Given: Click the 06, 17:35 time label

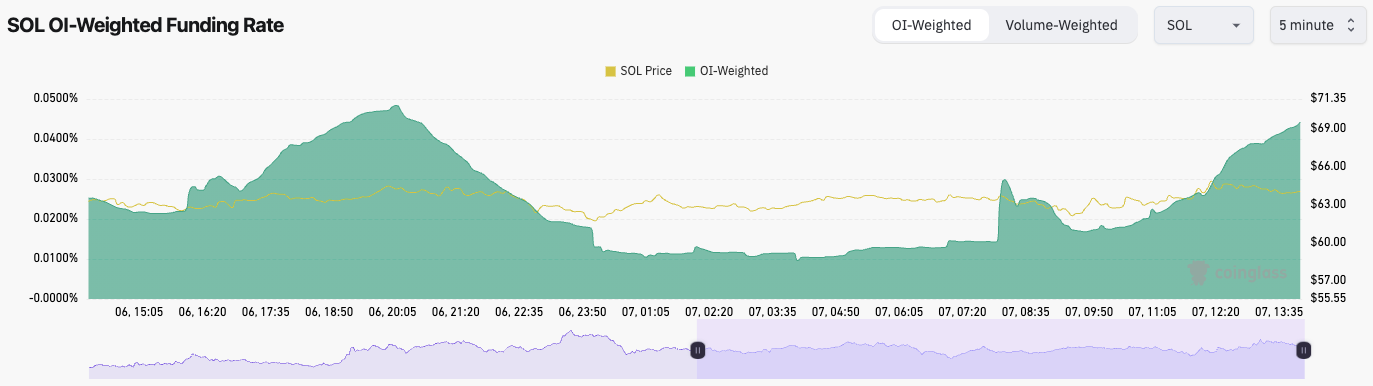Looking at the screenshot, I should pos(266,312).
